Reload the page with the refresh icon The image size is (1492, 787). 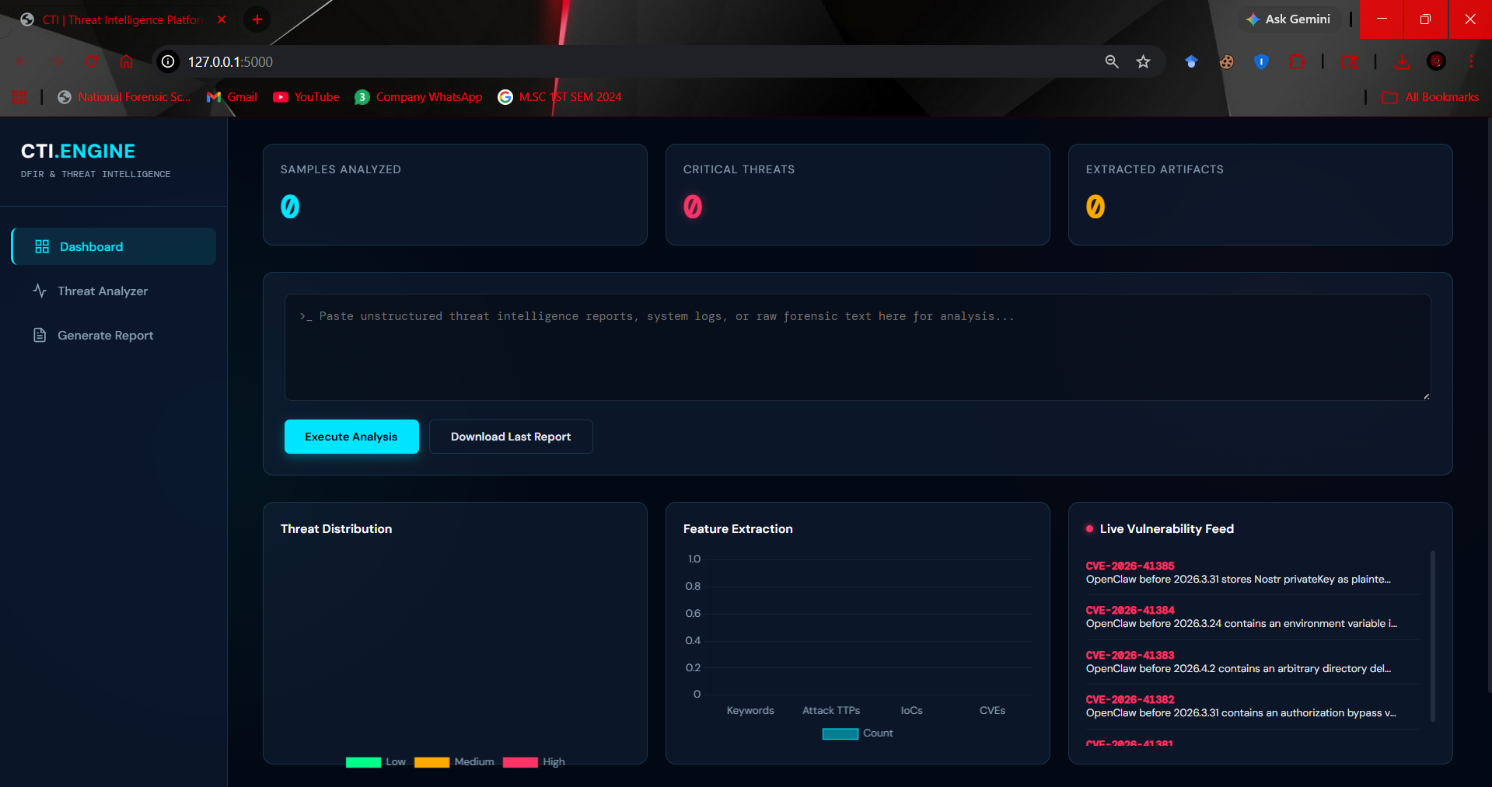[91, 62]
